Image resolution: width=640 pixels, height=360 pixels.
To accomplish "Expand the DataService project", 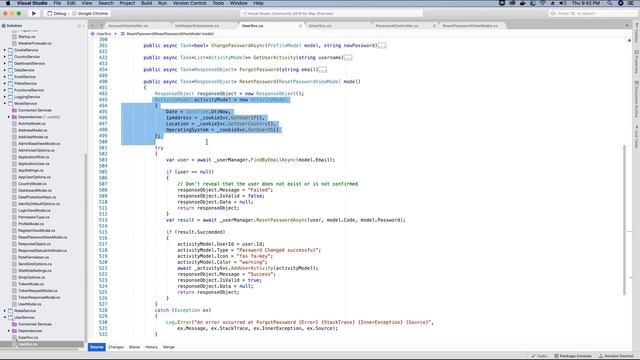I will (5, 70).
